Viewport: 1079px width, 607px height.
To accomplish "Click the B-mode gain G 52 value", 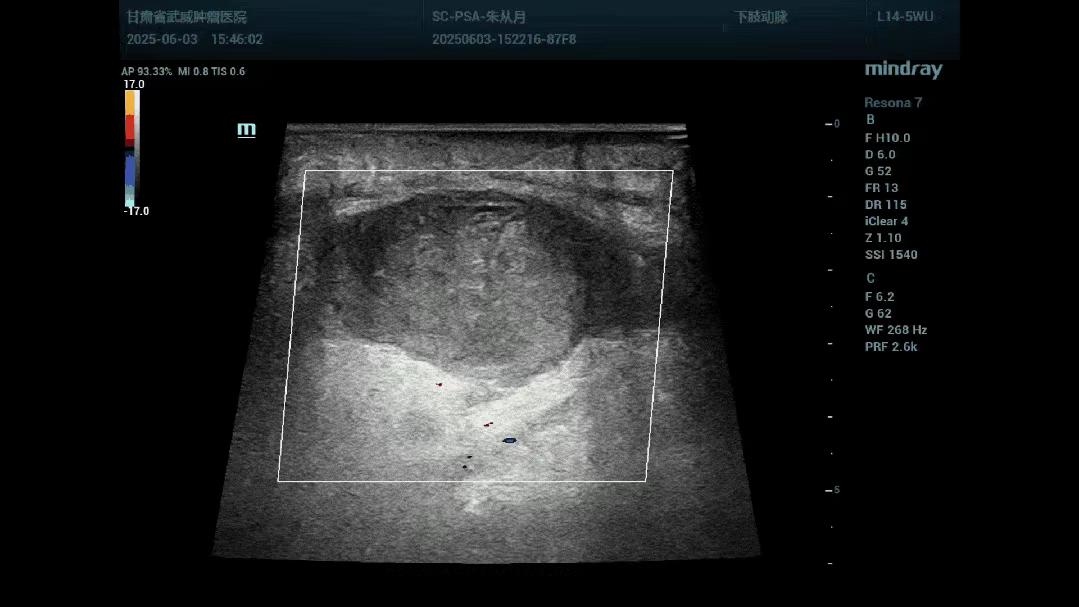I will point(878,171).
